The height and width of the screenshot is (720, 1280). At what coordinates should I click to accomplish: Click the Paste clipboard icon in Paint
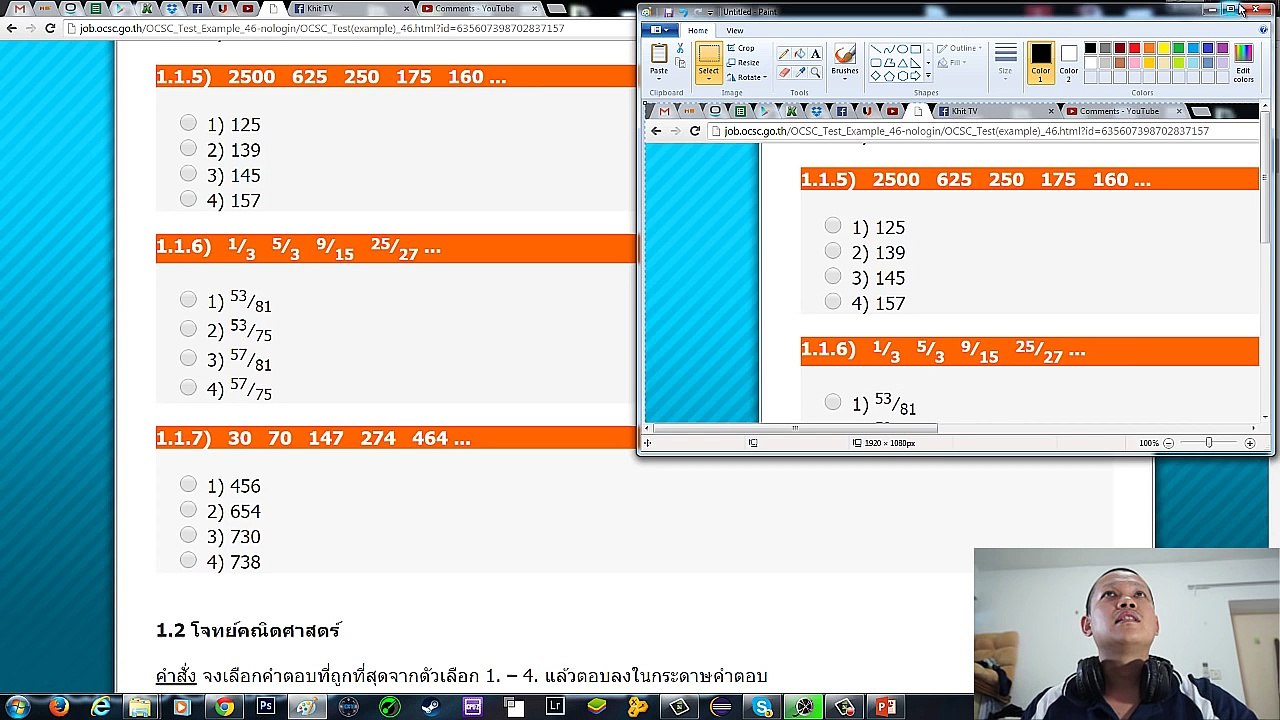pyautogui.click(x=659, y=53)
